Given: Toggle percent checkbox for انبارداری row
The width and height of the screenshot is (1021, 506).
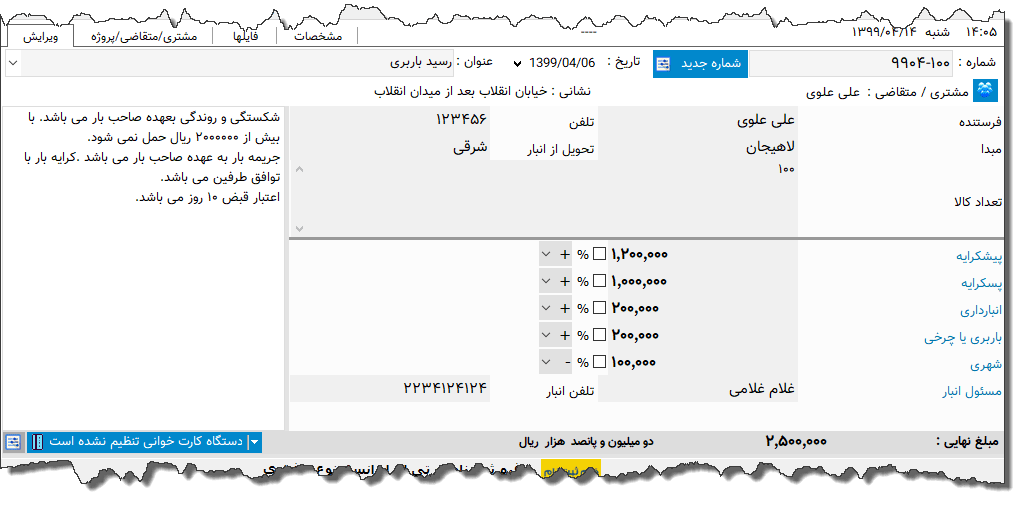Looking at the screenshot, I should 600,308.
